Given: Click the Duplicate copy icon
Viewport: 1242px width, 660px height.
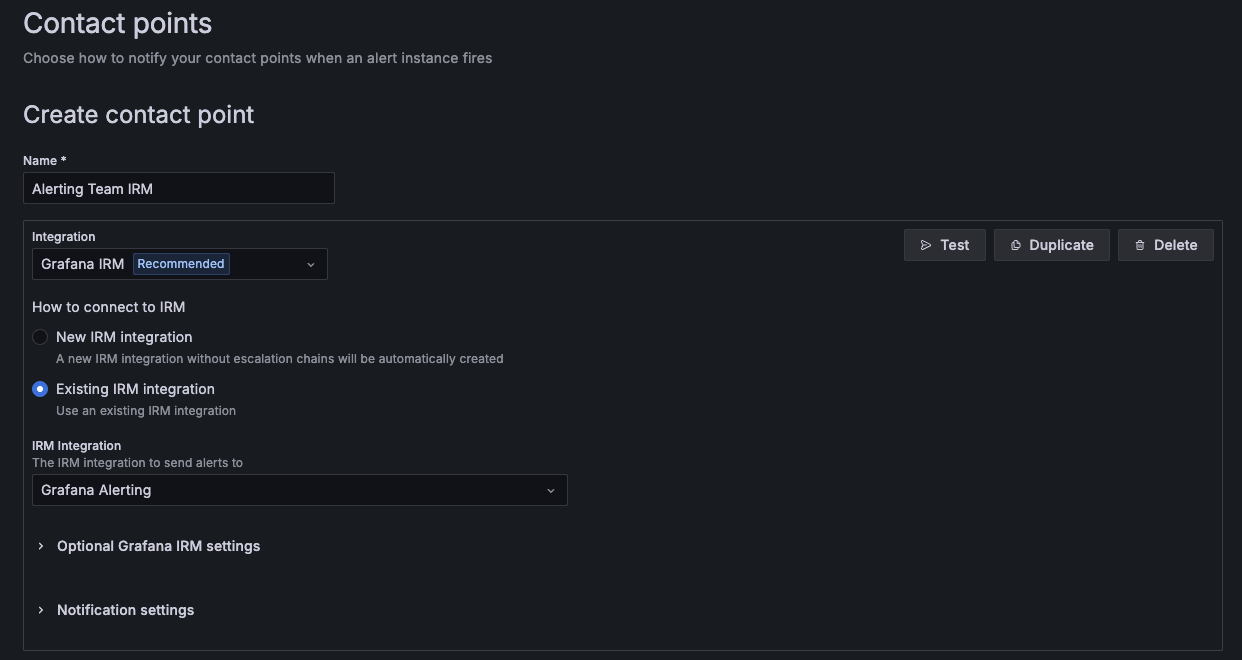Looking at the screenshot, I should pos(1014,244).
